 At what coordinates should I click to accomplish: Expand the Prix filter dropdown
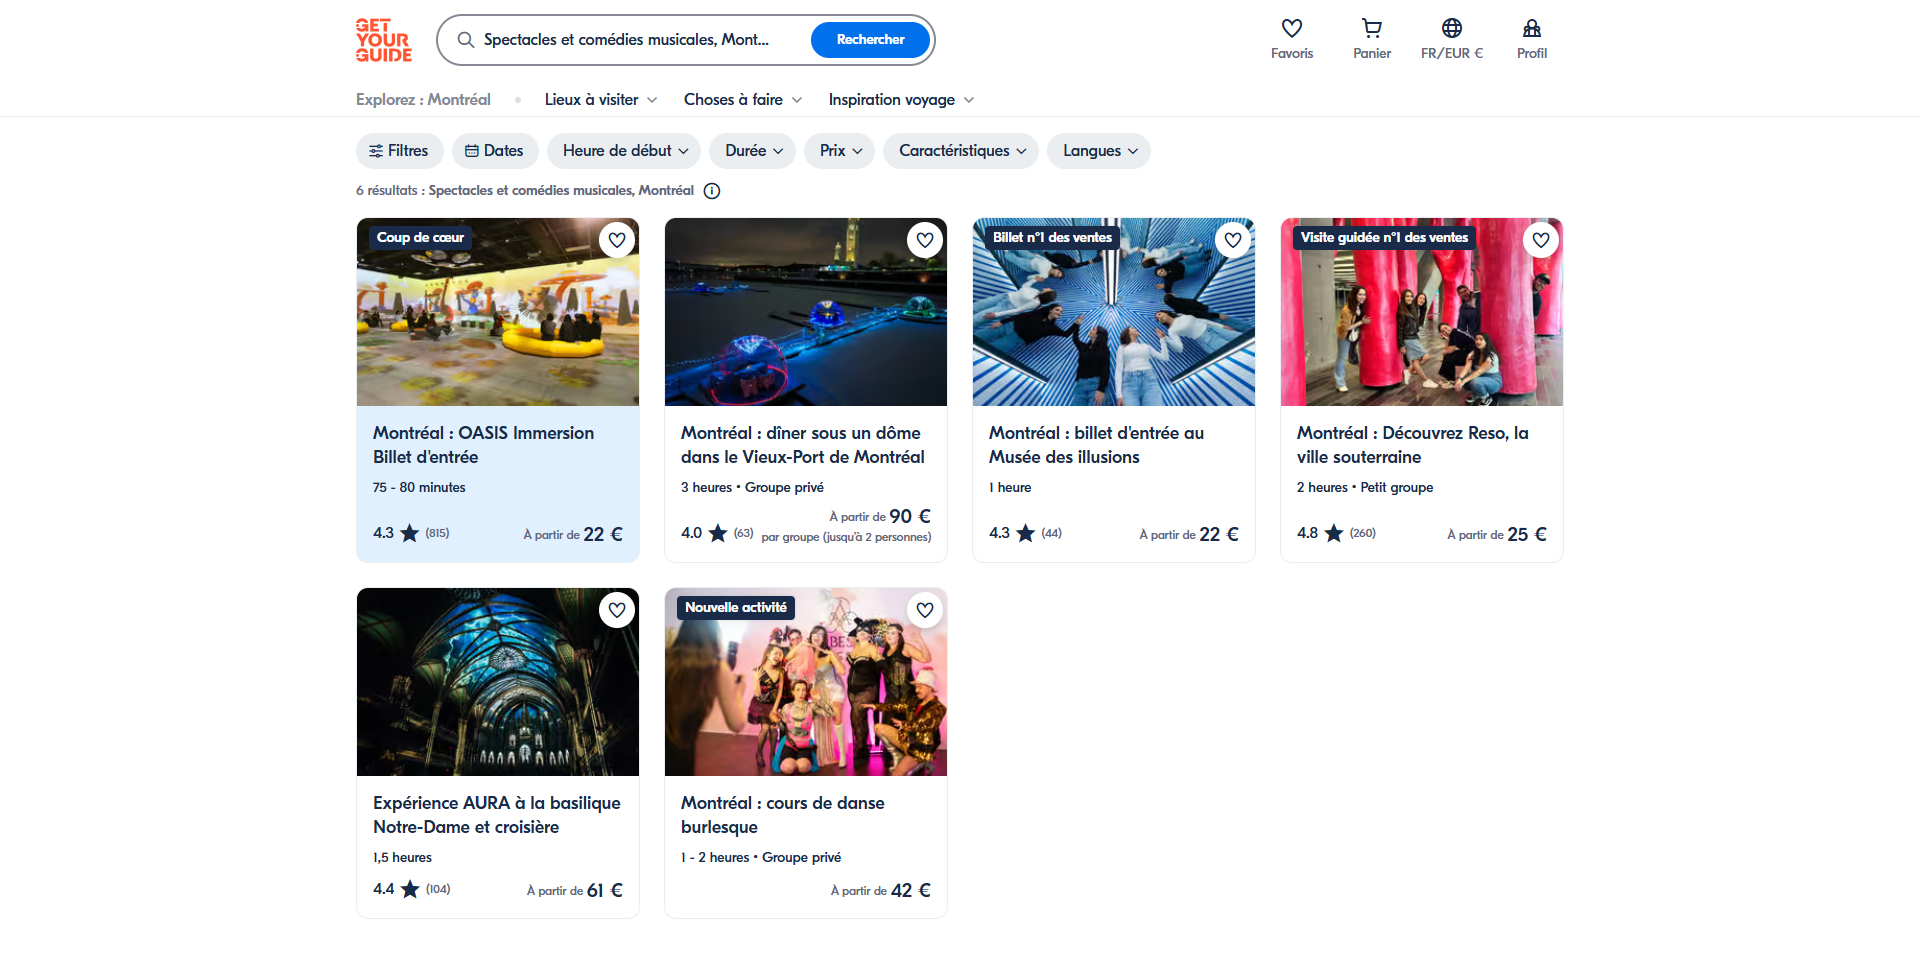point(840,151)
